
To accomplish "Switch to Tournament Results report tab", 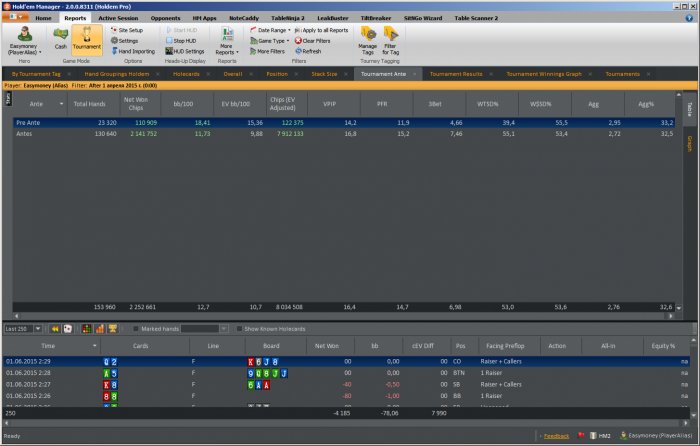I will [x=456, y=74].
